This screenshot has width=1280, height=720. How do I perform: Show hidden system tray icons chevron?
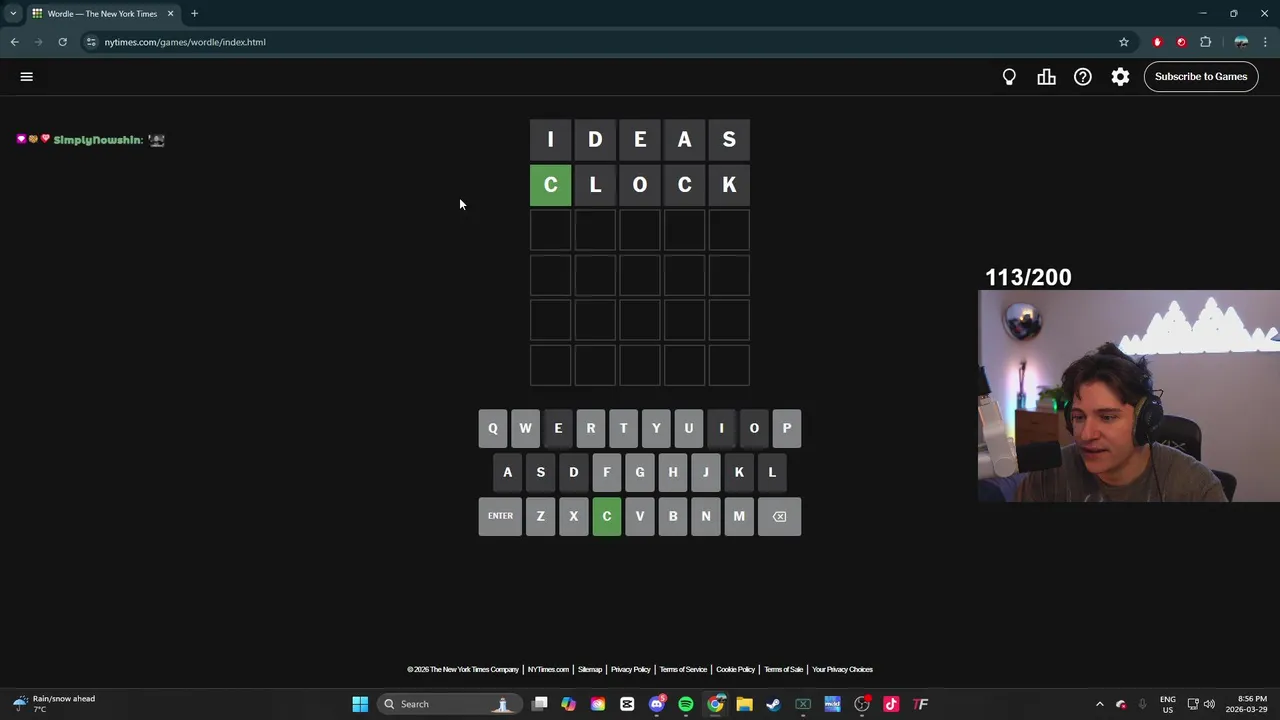click(1099, 704)
